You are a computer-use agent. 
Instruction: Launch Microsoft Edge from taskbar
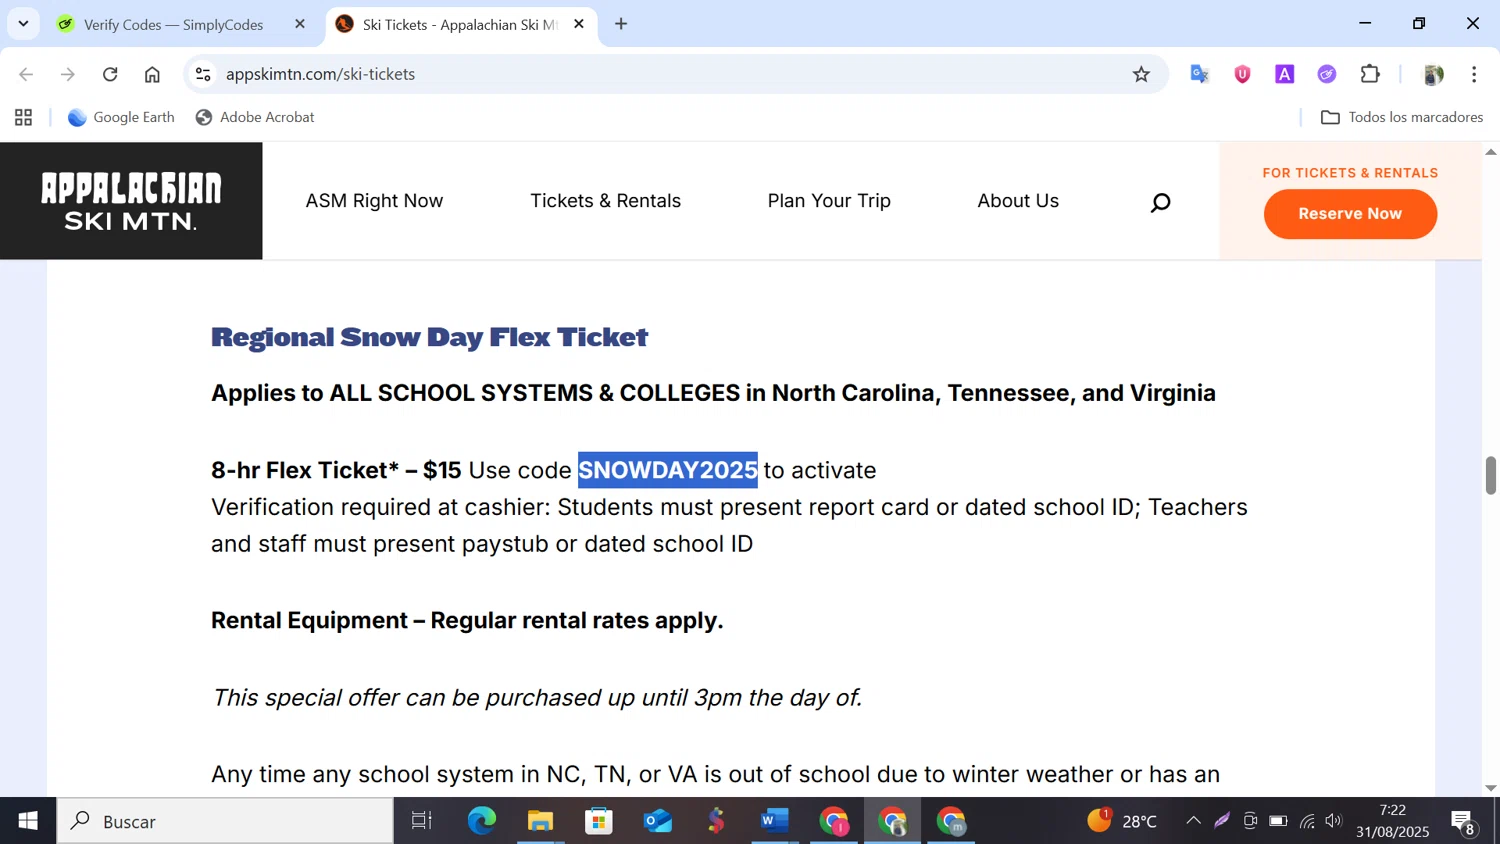pos(481,821)
